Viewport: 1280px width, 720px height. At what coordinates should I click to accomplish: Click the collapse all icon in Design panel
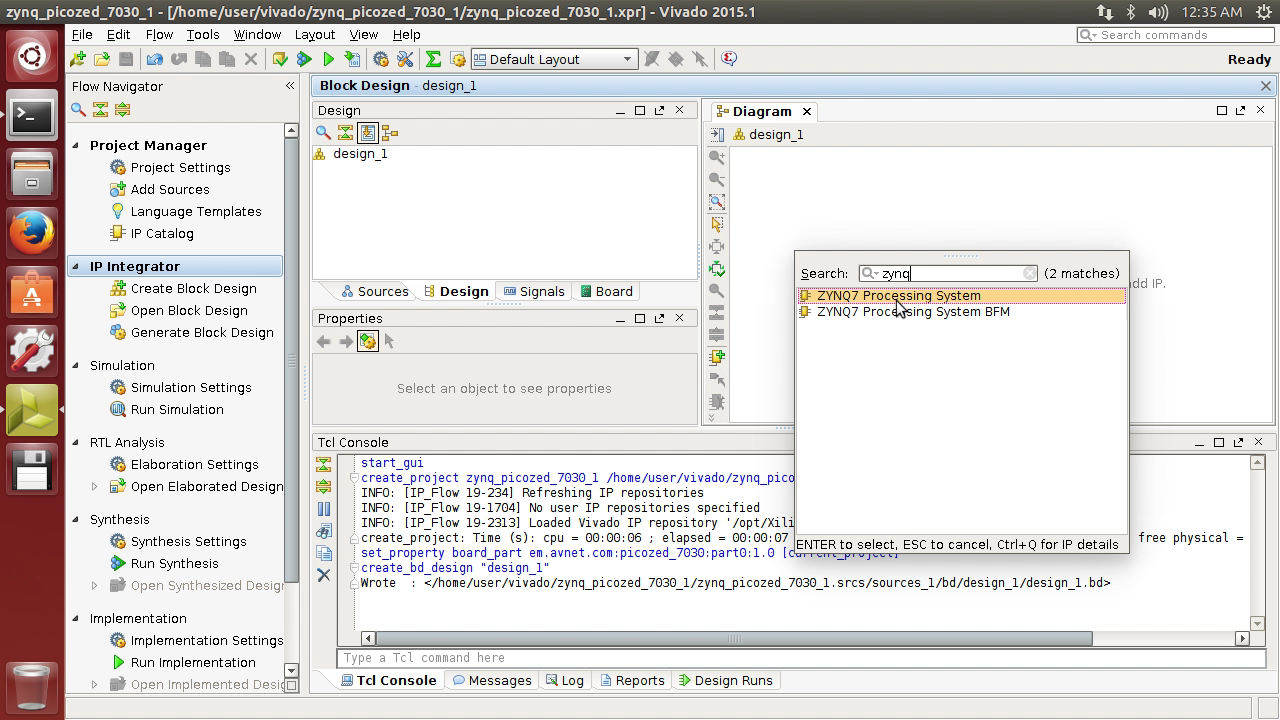point(345,132)
